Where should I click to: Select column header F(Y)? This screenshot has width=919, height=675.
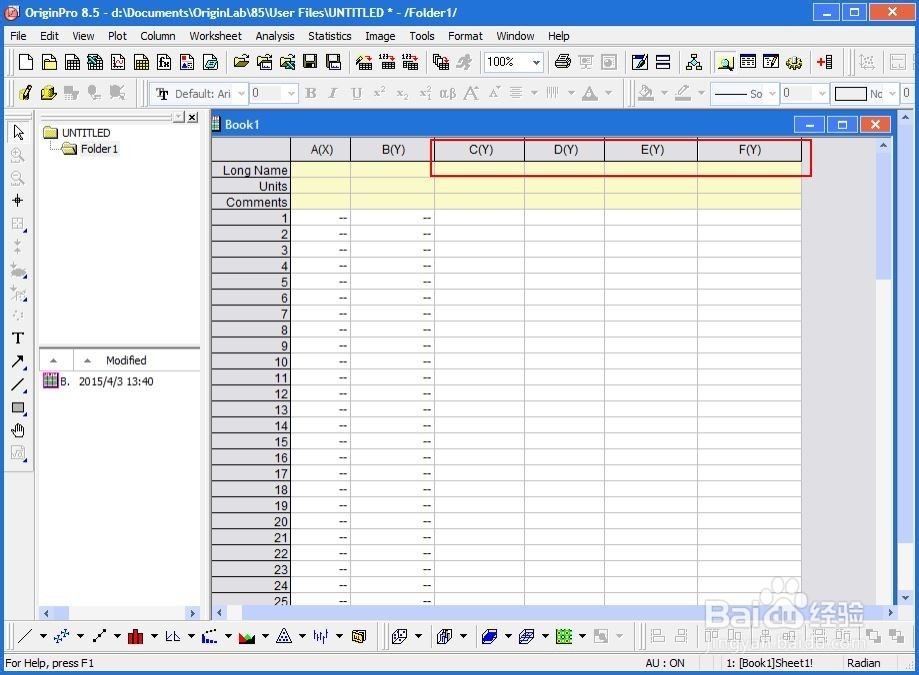750,149
